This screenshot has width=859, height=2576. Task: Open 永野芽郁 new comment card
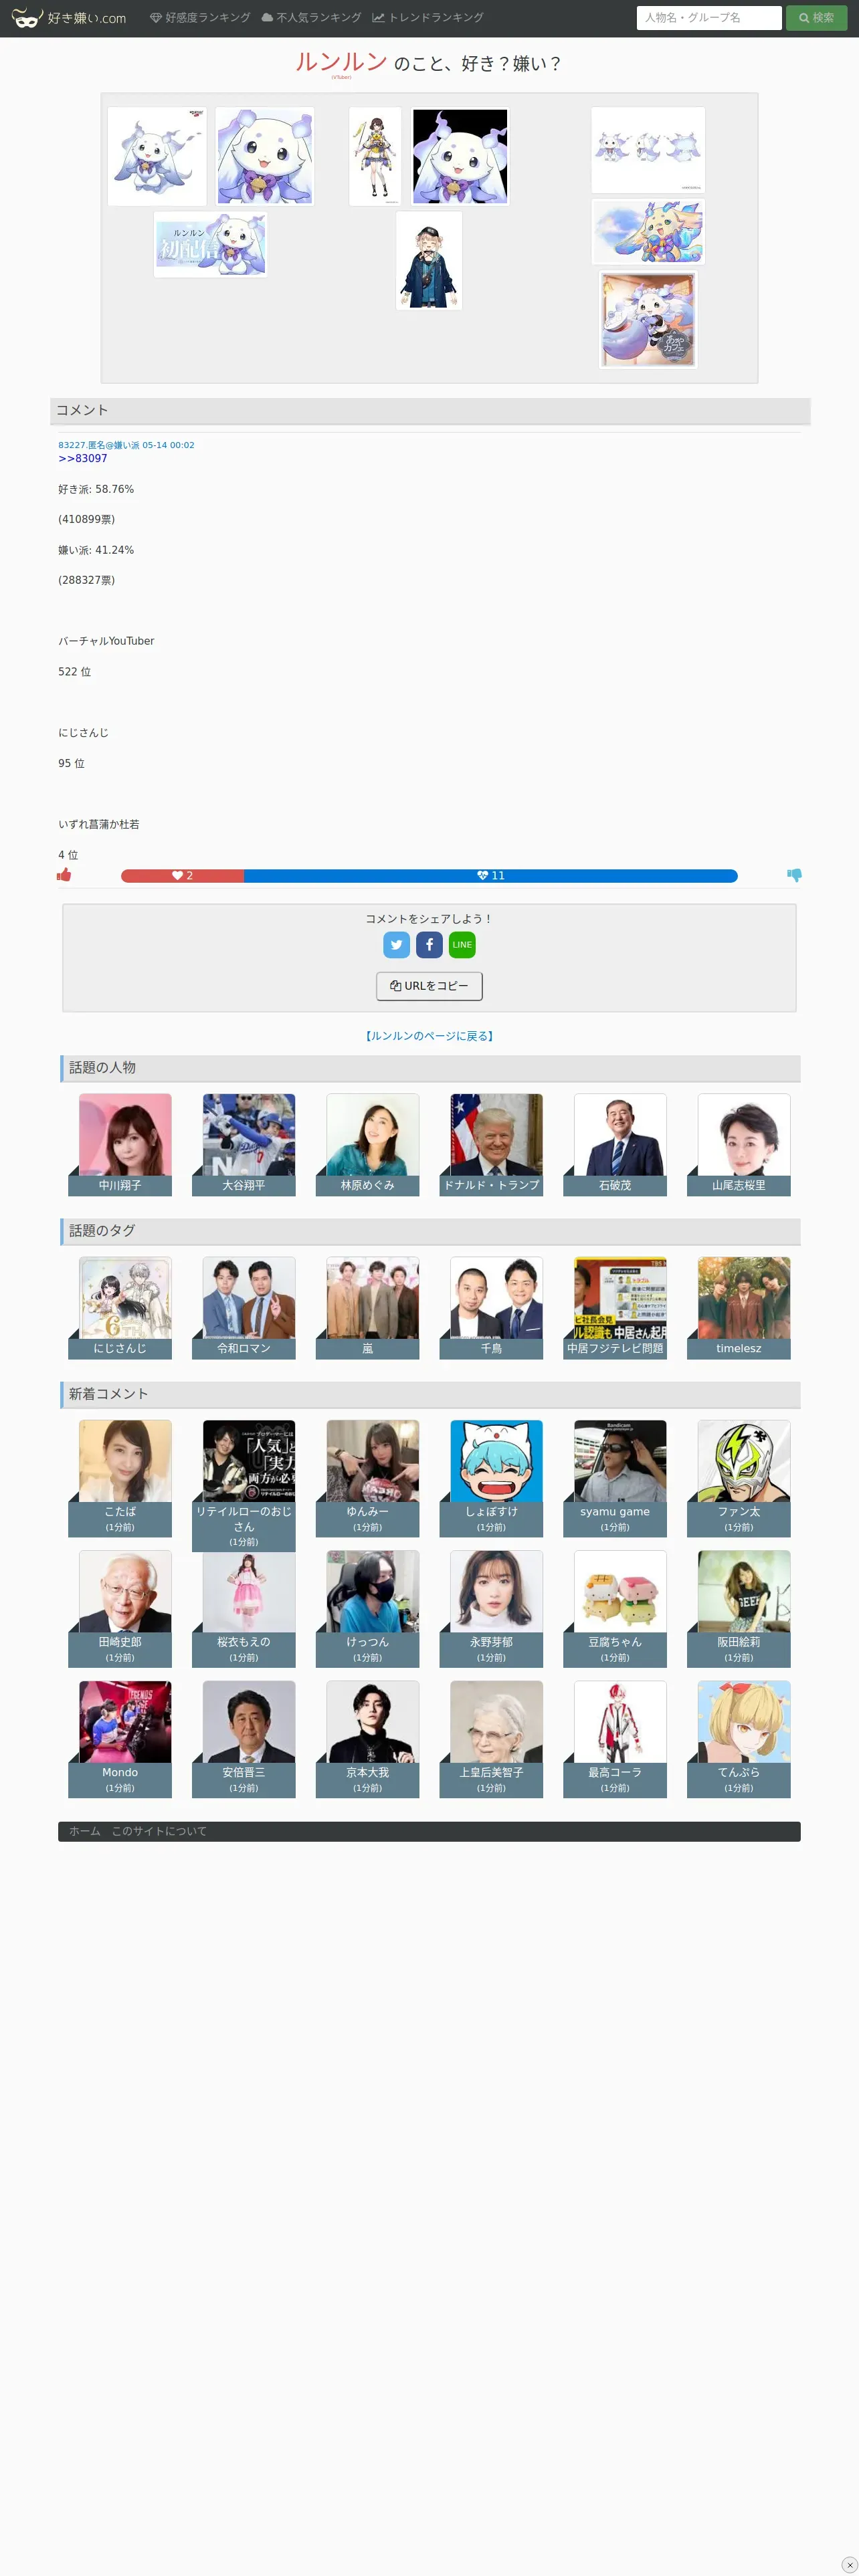click(491, 1609)
